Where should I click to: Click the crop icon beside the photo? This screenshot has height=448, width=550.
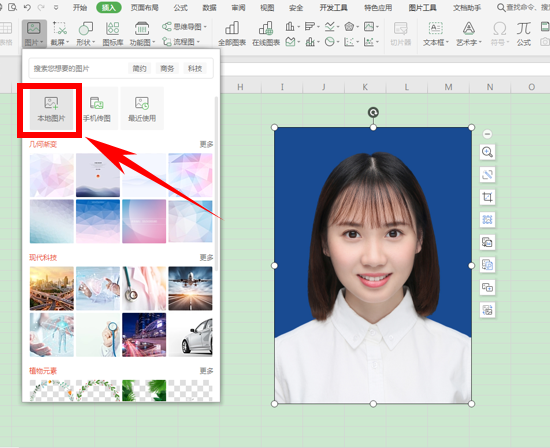(x=487, y=197)
